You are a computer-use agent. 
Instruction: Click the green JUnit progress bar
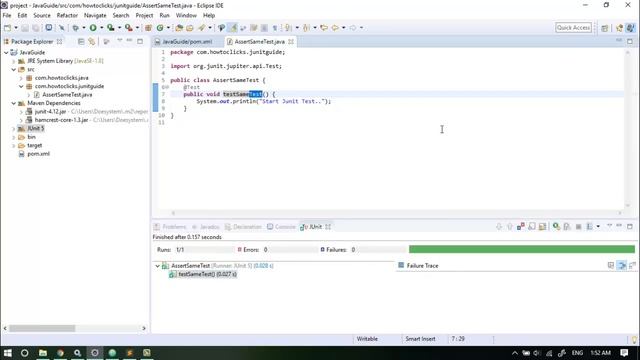coord(522,249)
